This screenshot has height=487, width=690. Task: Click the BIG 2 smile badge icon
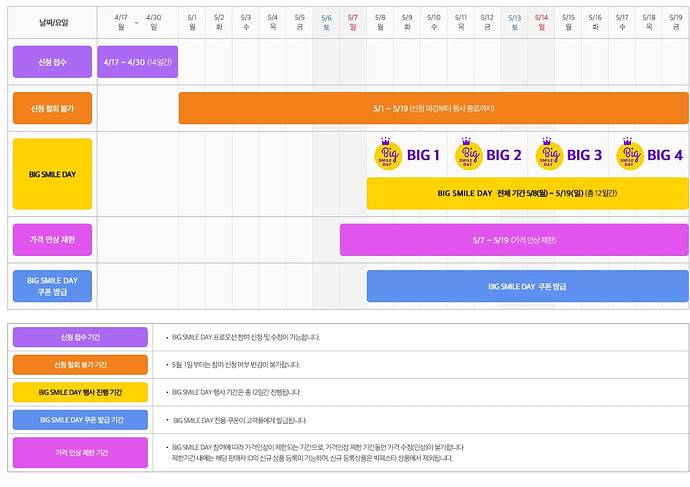coord(468,155)
